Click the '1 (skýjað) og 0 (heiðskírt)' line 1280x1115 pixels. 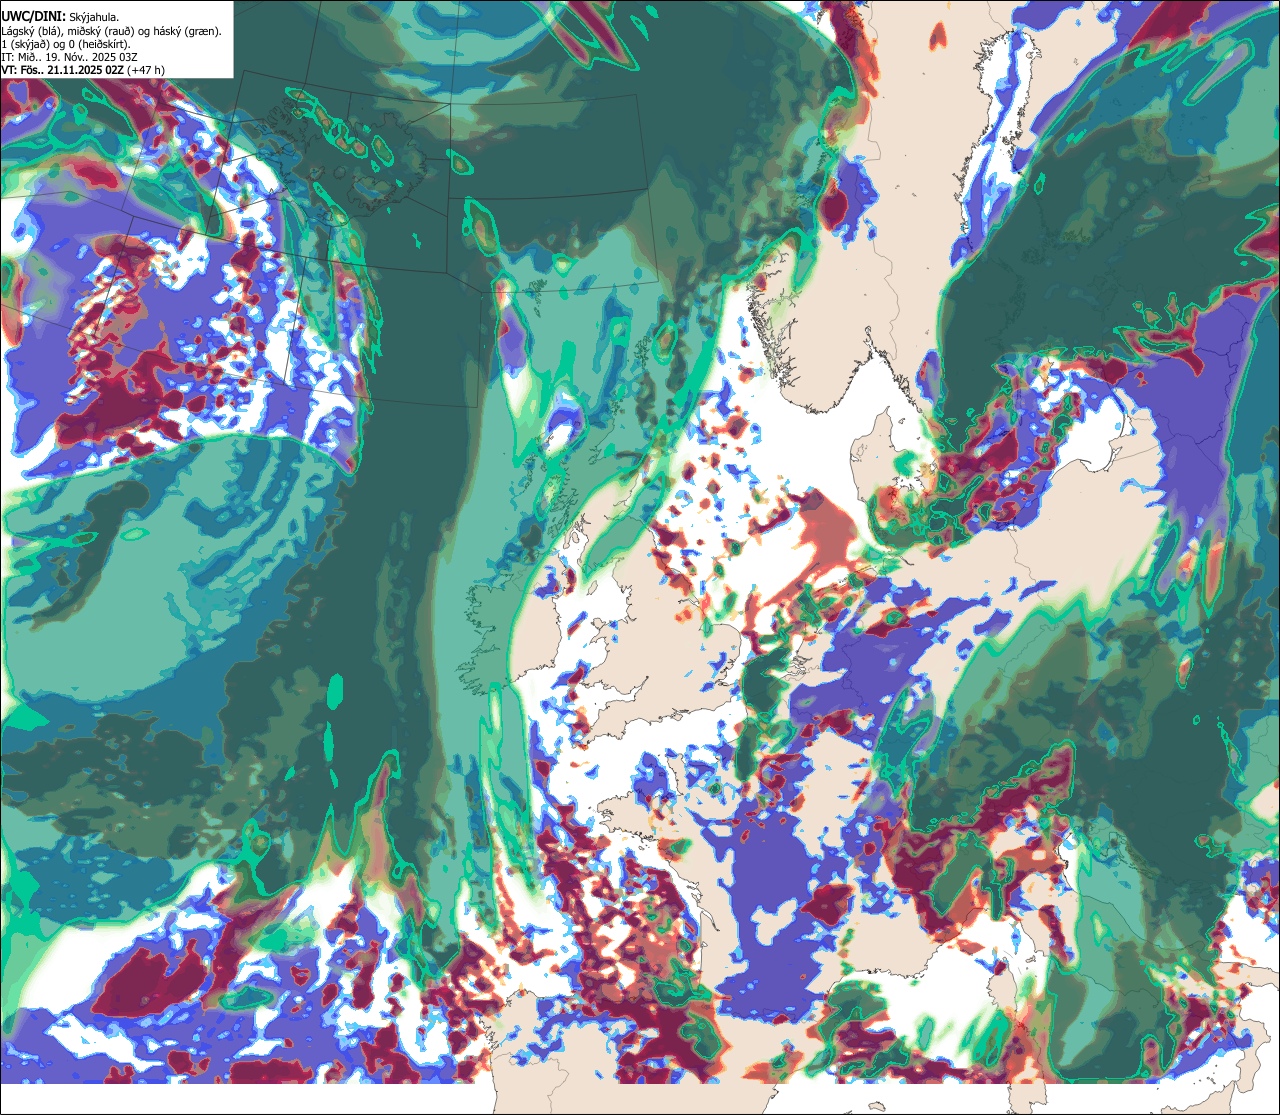point(66,44)
